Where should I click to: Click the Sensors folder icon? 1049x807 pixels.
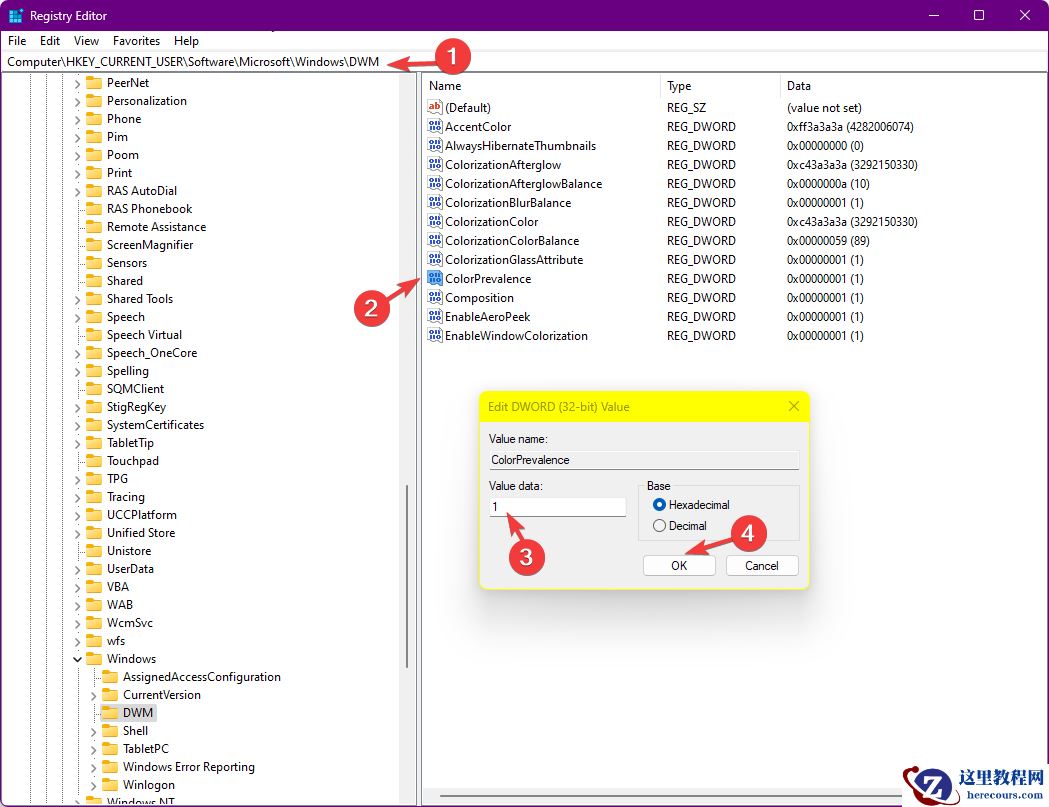pos(94,263)
